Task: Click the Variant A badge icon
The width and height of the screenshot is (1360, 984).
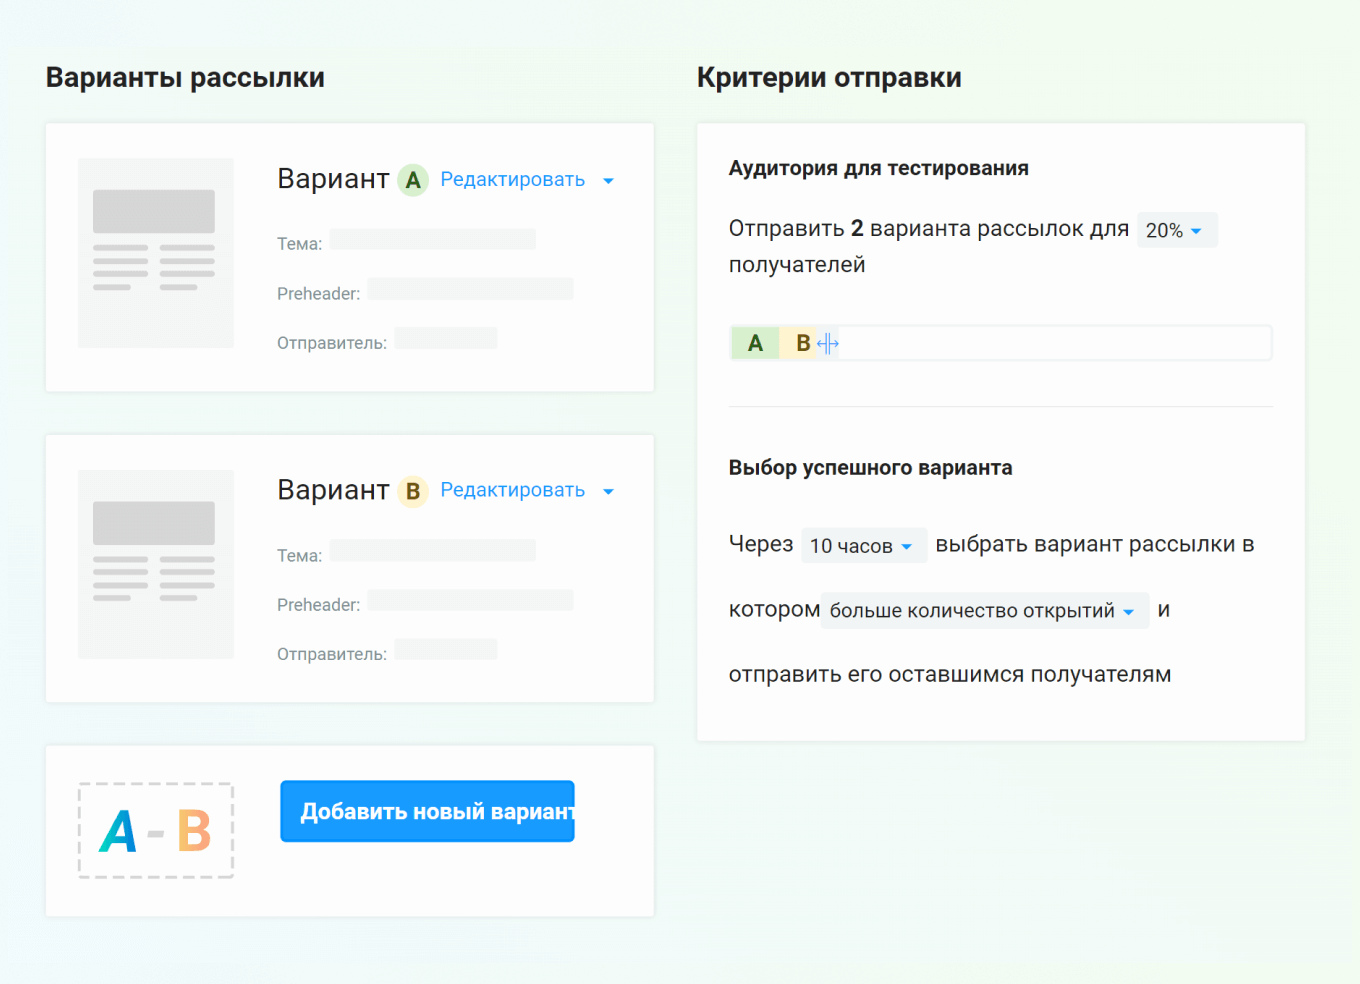Action: [x=413, y=180]
